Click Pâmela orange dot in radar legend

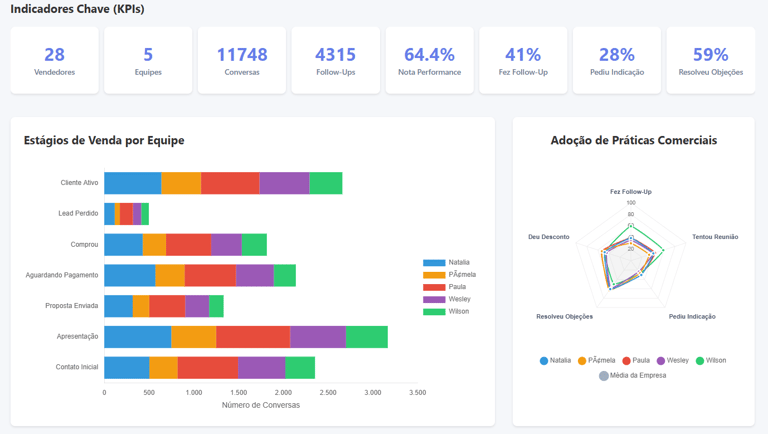coord(582,361)
